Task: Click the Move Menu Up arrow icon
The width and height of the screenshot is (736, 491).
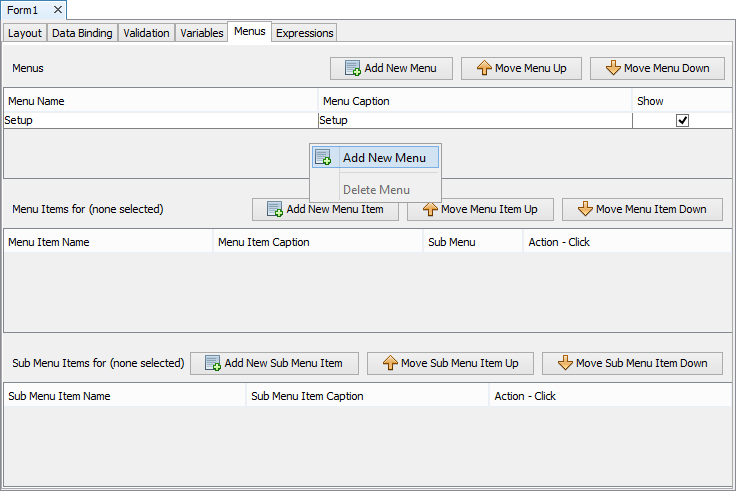Action: [x=484, y=68]
